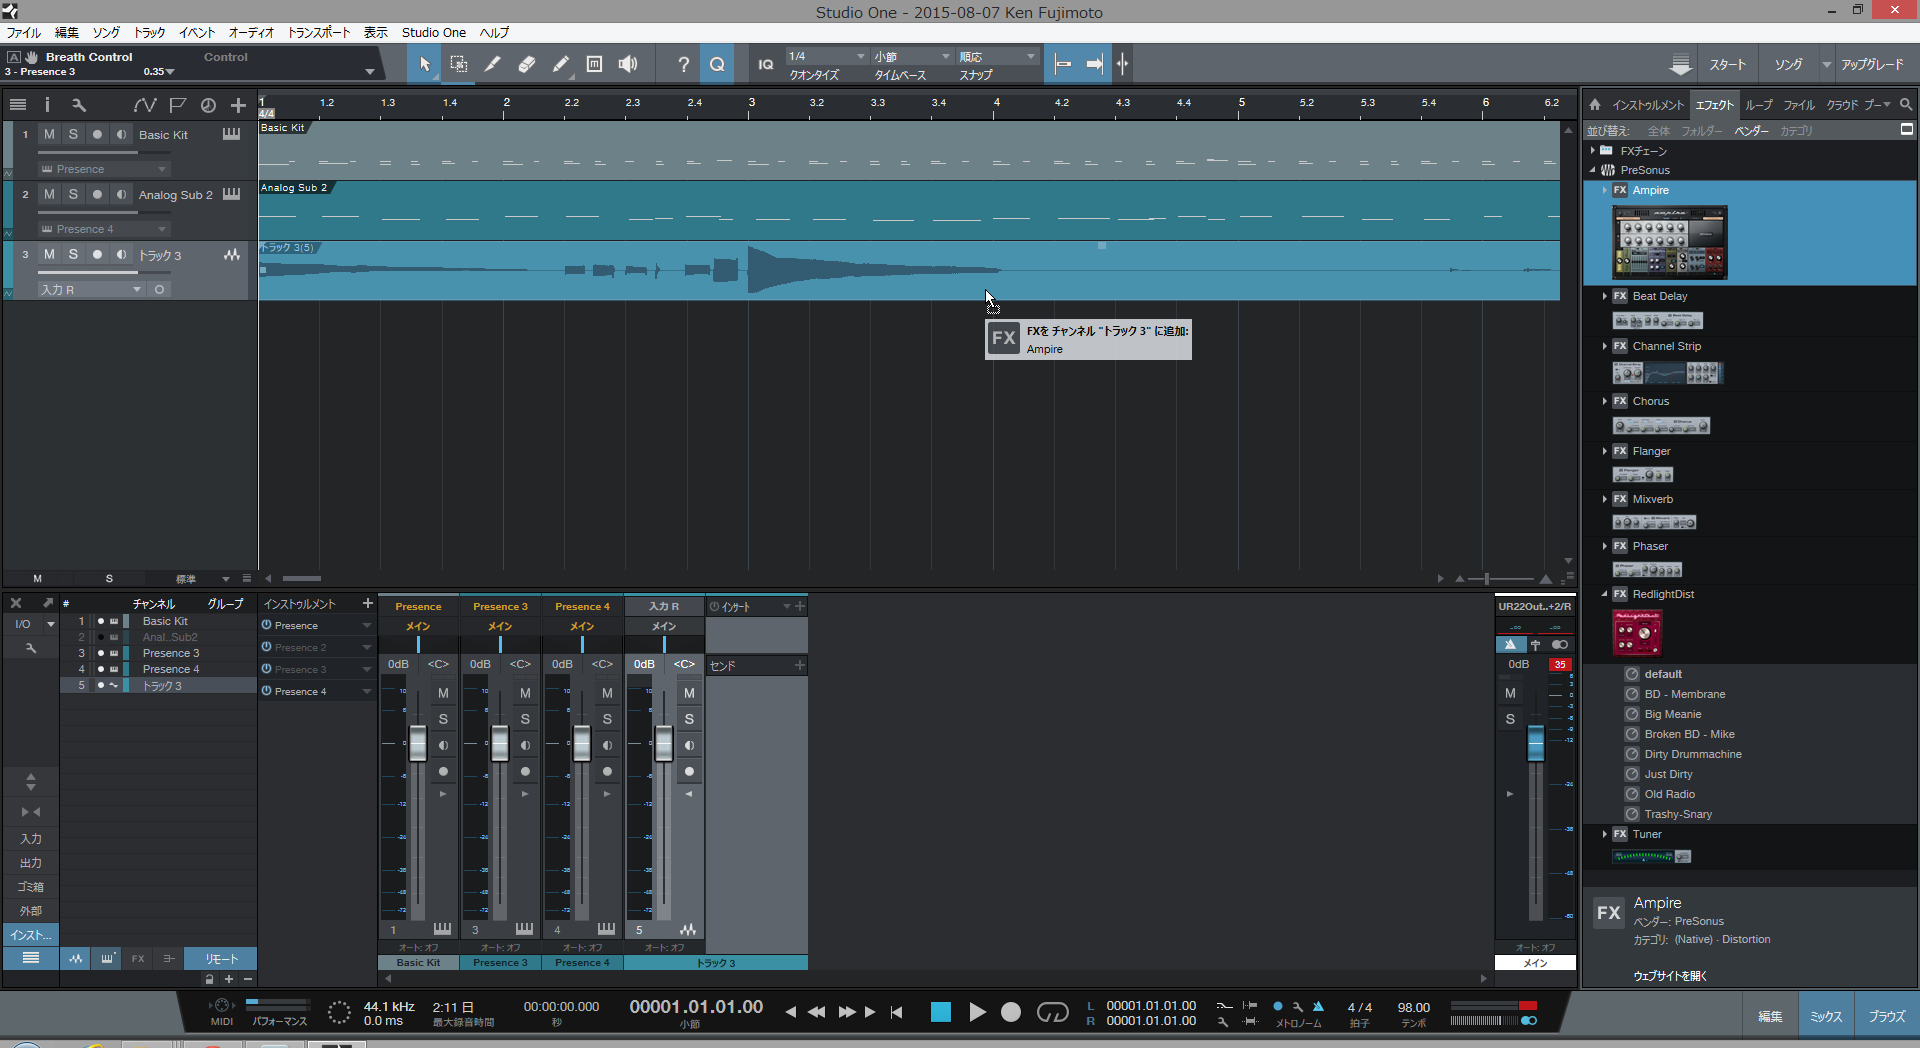The height and width of the screenshot is (1048, 1920).
Task: Toggle monitor on トラック 3
Action: coord(121,254)
